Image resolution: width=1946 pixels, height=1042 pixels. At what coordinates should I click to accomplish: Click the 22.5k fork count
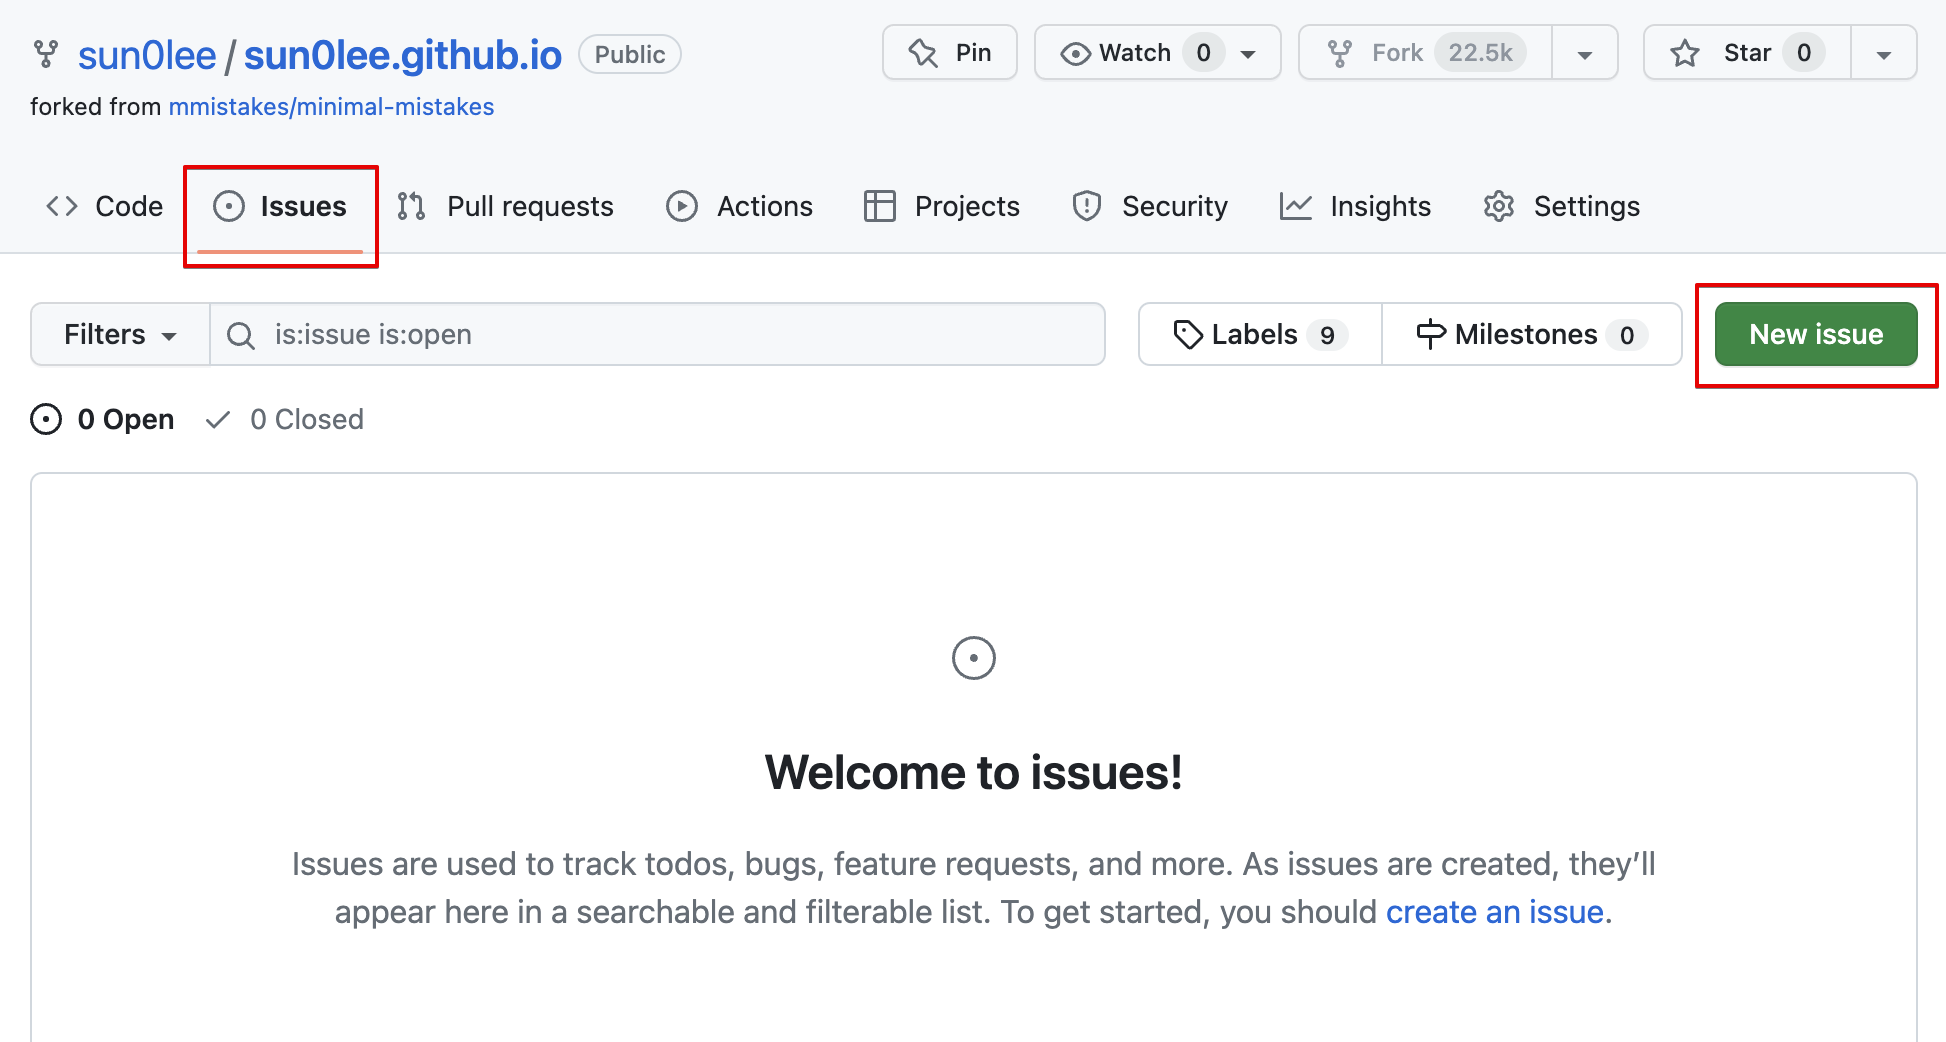point(1481,52)
